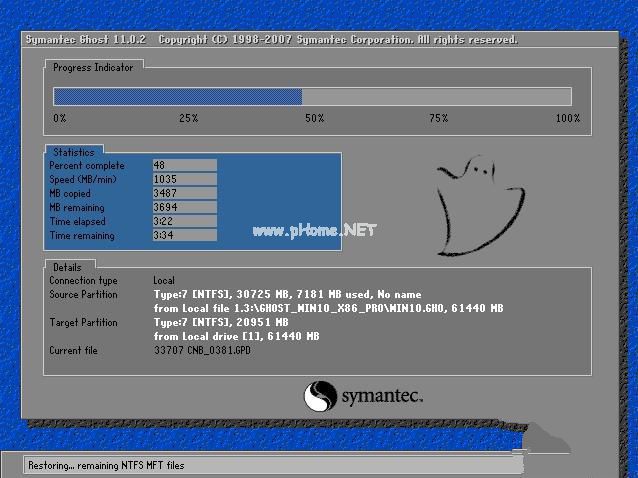This screenshot has height=478, width=638.
Task: Click the progress bar's filled blue portion
Action: click(178, 97)
